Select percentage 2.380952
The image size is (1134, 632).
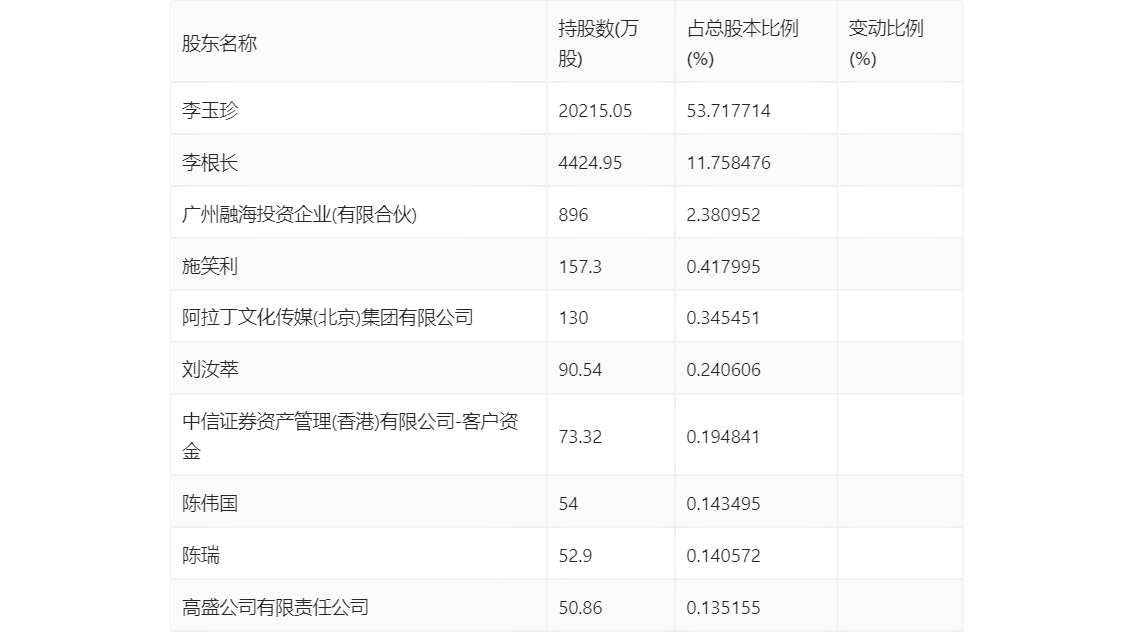[723, 215]
